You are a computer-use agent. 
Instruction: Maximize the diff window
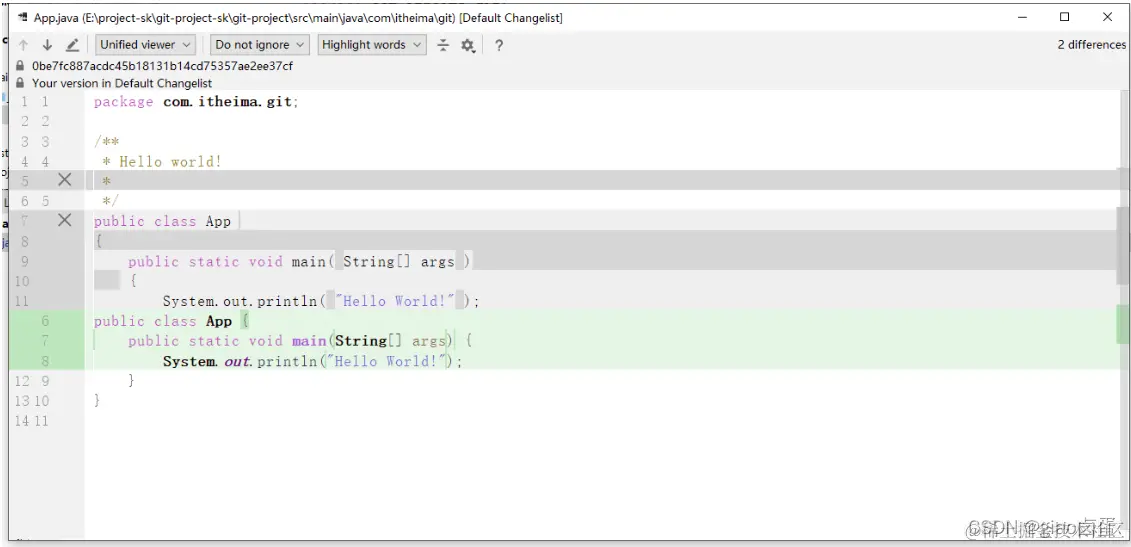pyautogui.click(x=1065, y=17)
